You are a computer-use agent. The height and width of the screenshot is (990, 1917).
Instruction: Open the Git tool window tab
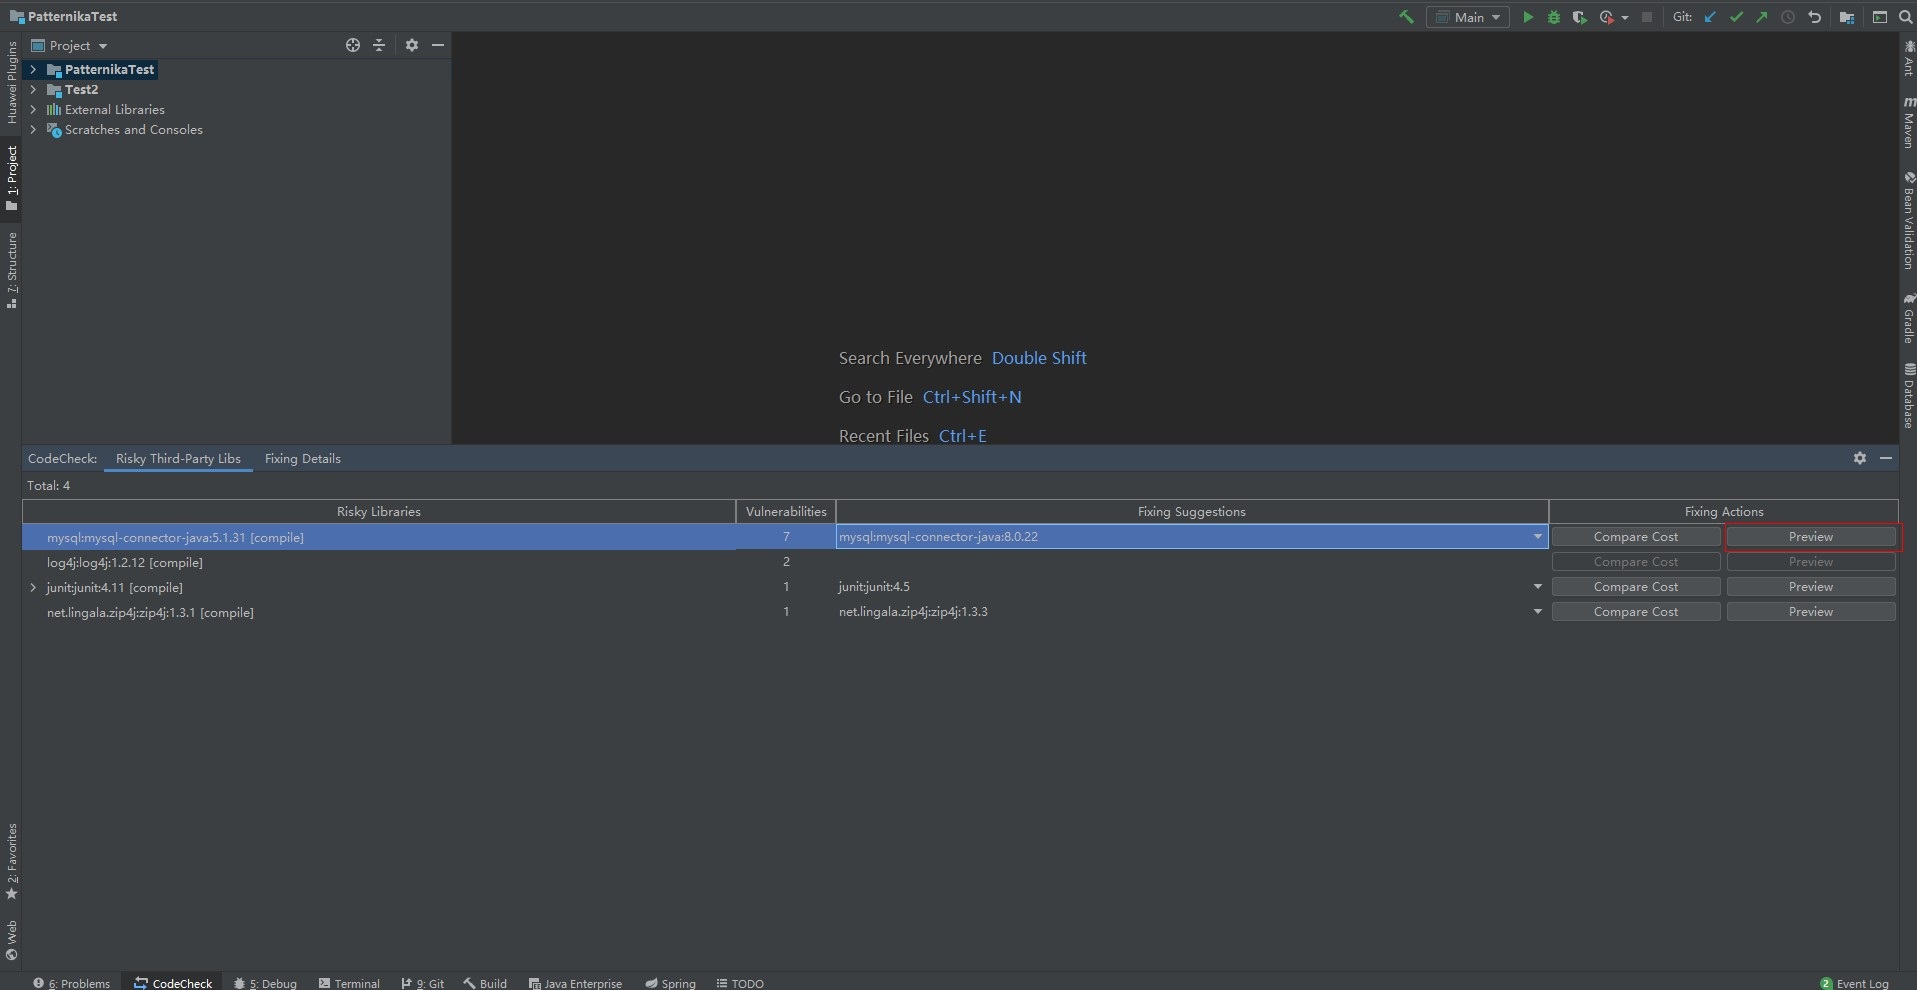(x=423, y=983)
